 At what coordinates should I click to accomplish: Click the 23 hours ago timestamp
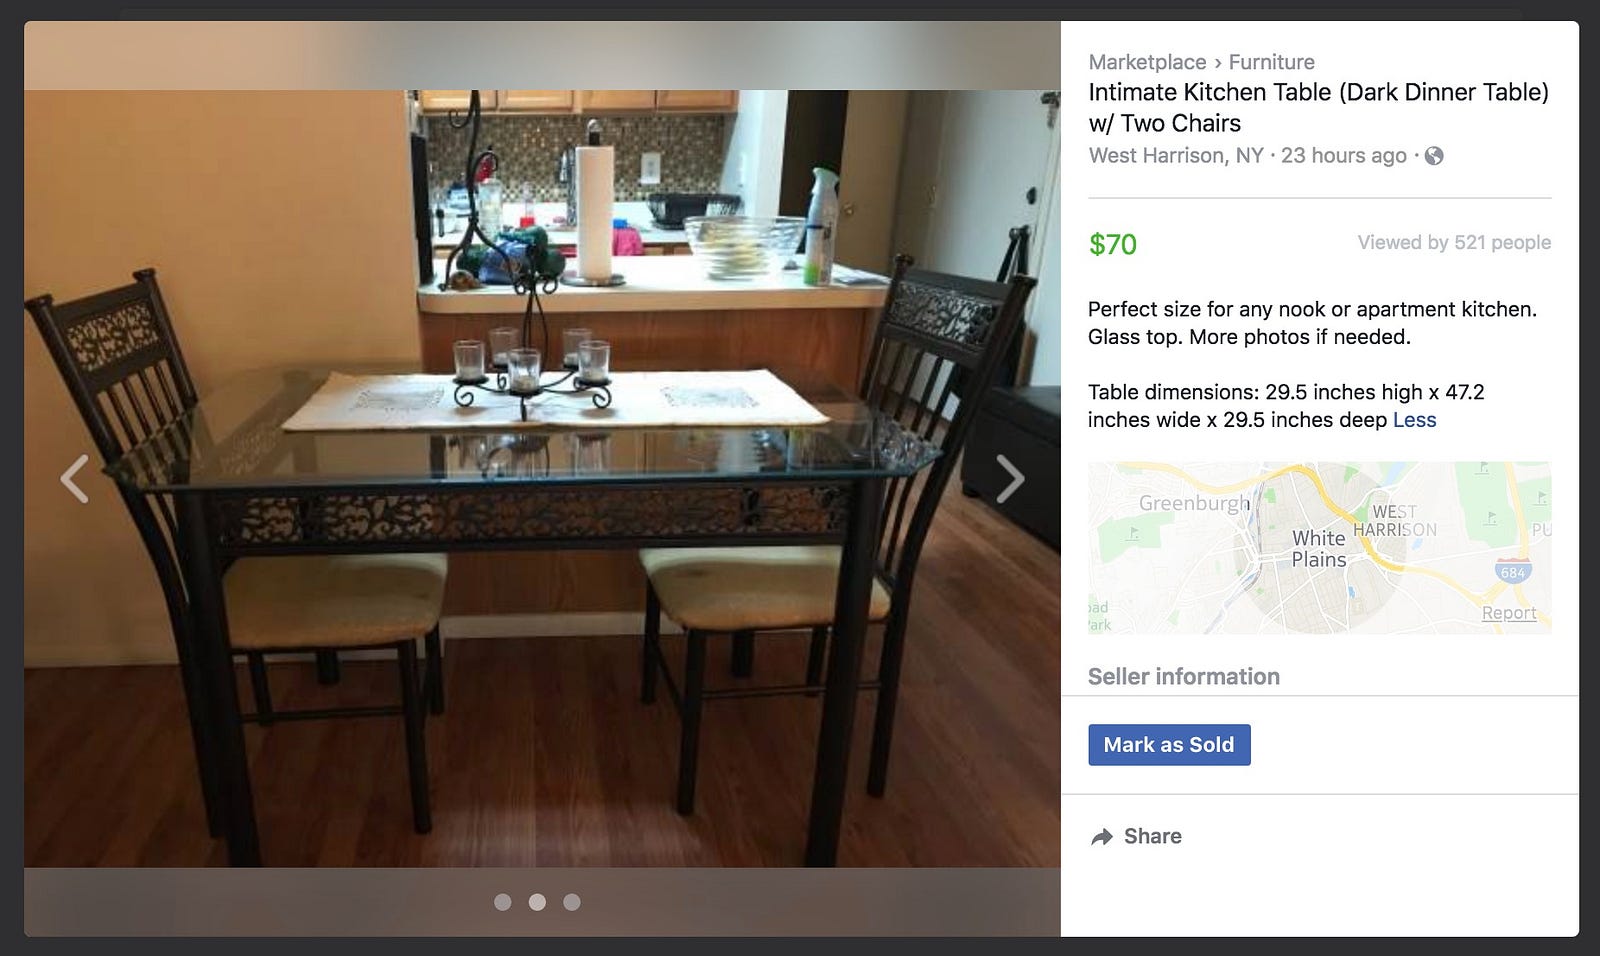tap(1343, 156)
